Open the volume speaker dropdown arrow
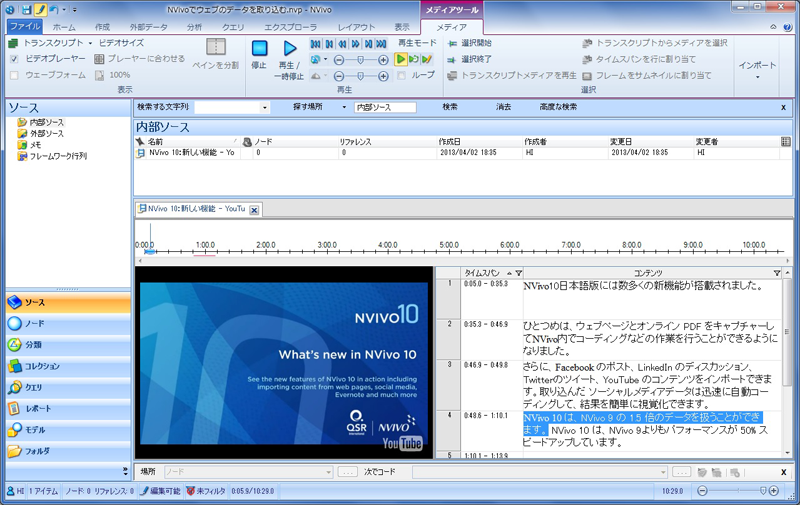 [x=326, y=60]
